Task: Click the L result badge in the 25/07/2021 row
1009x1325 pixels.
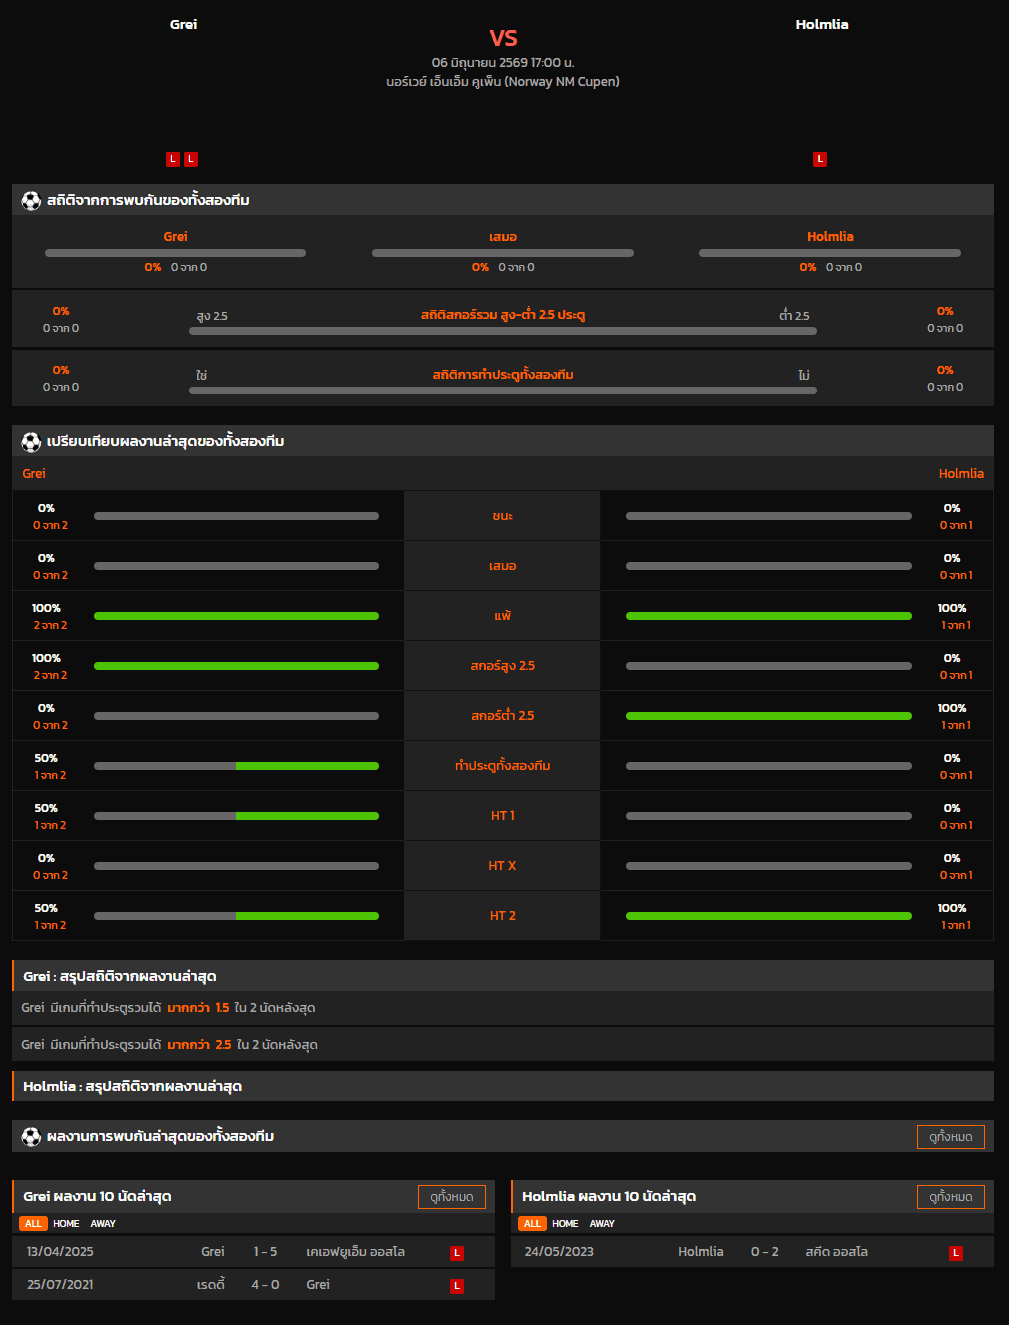Action: pos(457,1286)
